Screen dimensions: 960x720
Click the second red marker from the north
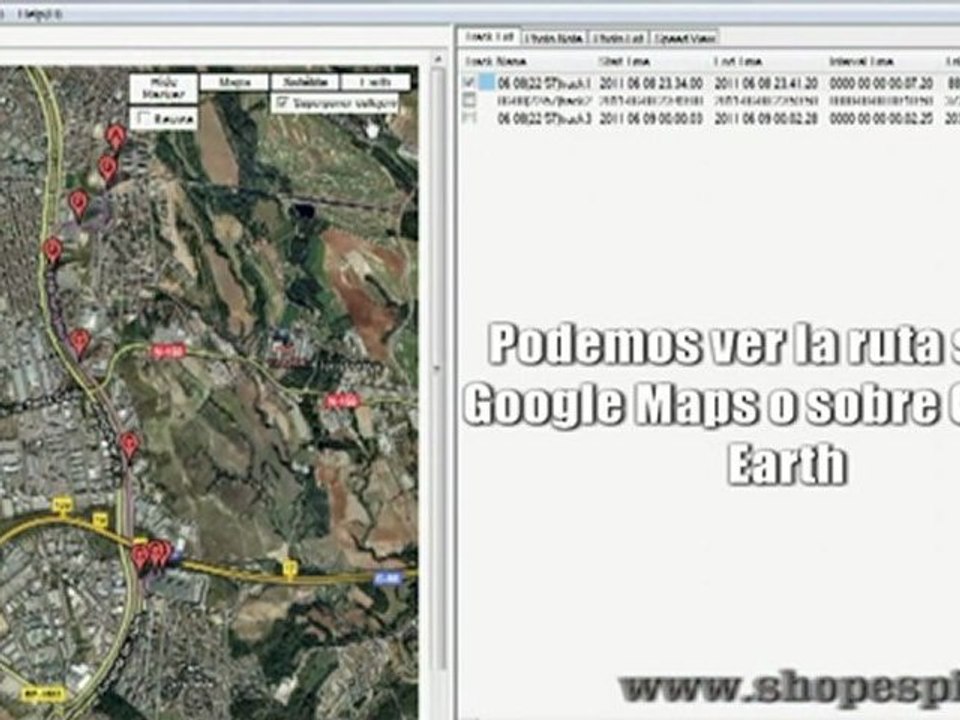coord(108,170)
